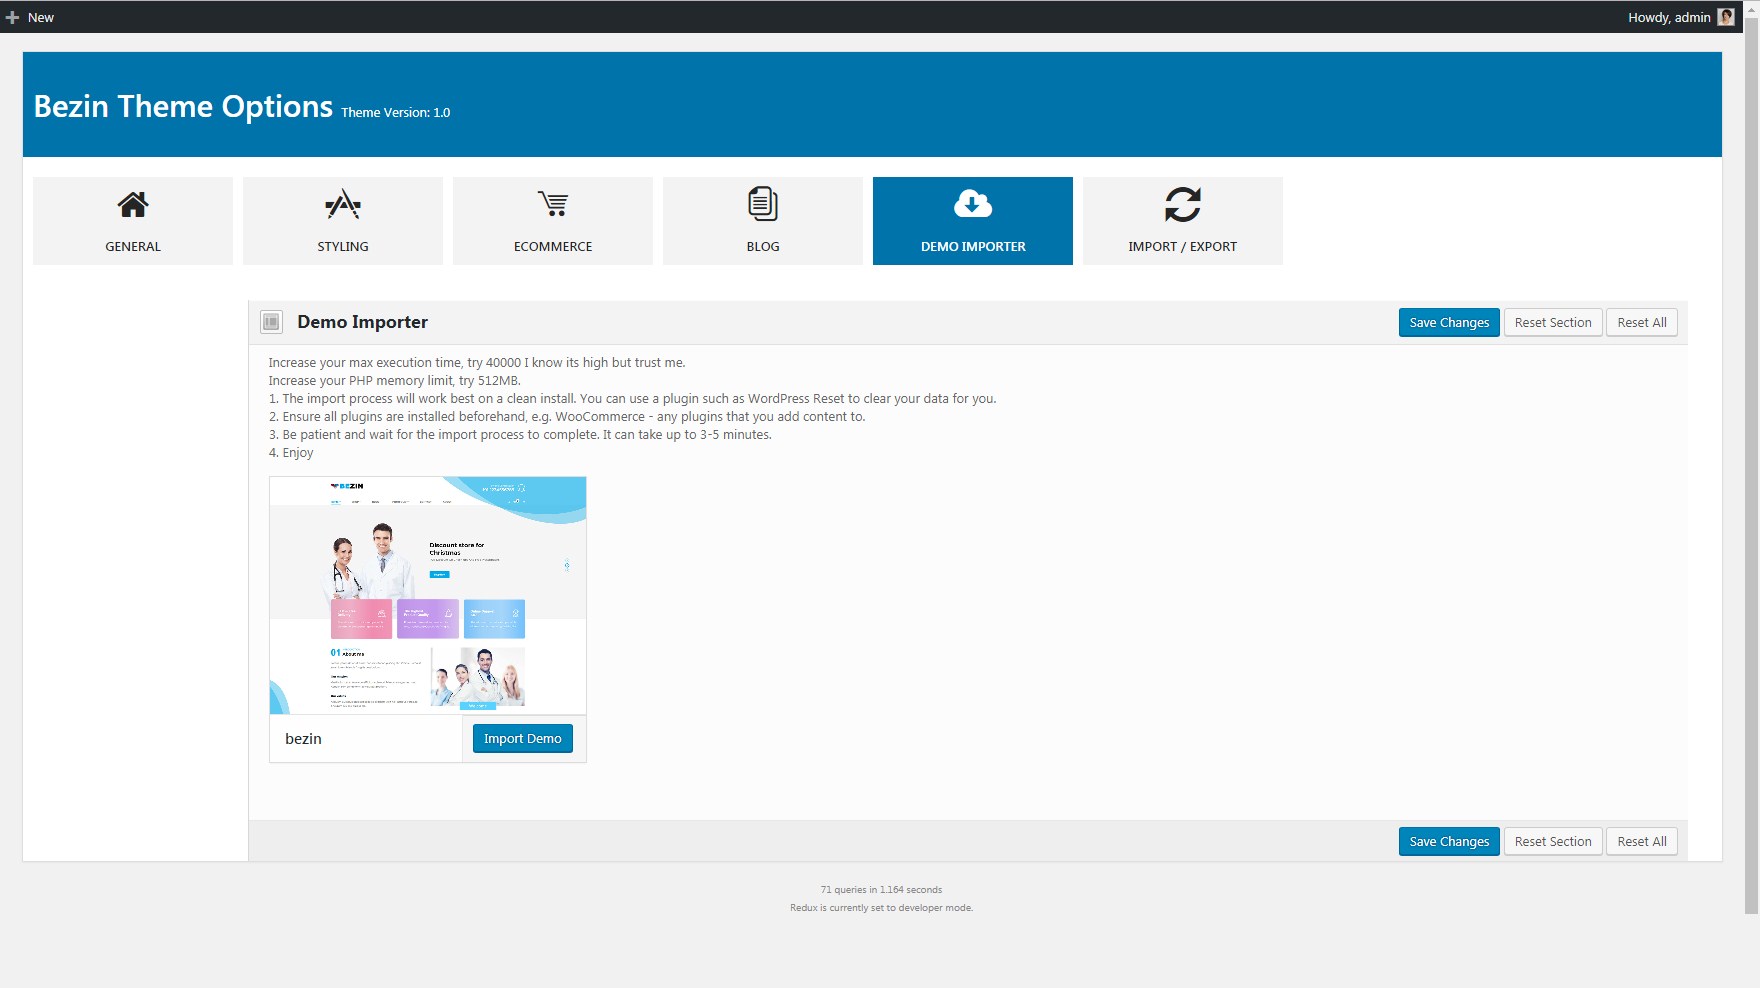Screen dimensions: 1760x988
Task: Click the Demo Importer cloud download icon
Action: pyautogui.click(x=973, y=204)
